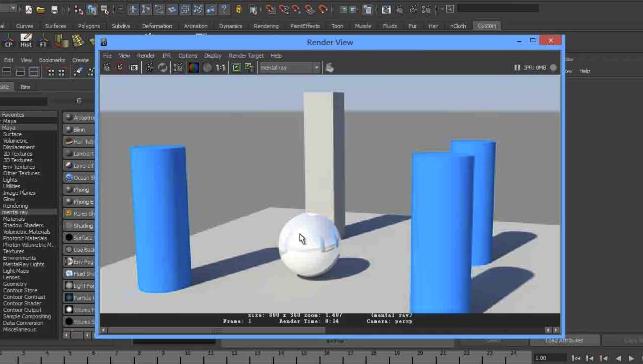Image resolution: width=643 pixels, height=364 pixels.
Task: Refresh the IPR image icon
Action: [163, 68]
